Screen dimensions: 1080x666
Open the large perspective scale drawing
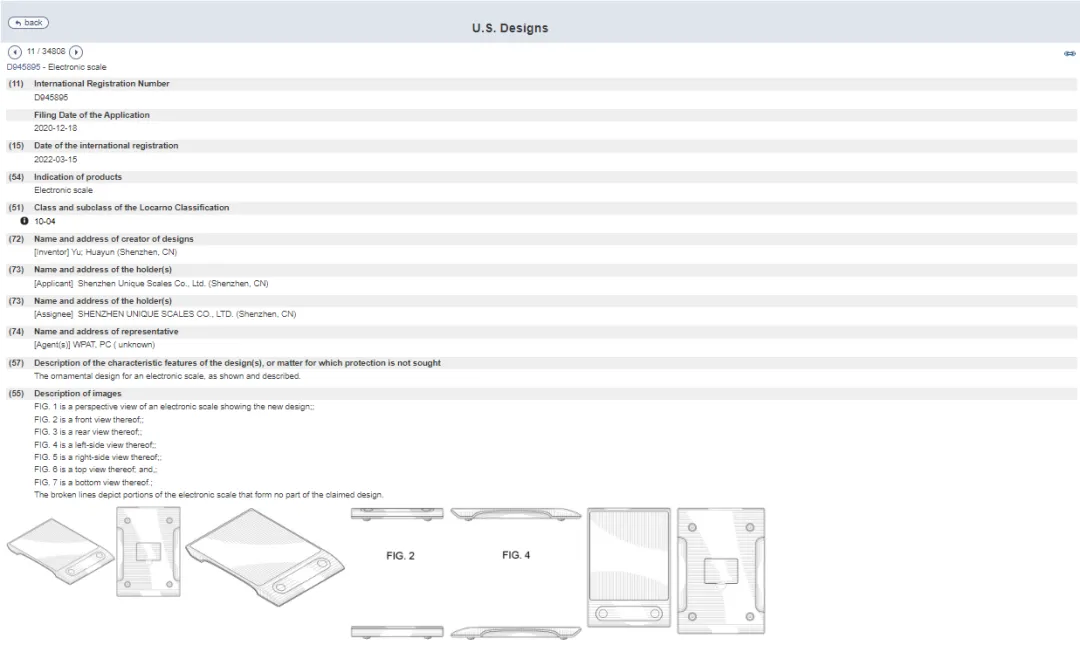click(265, 557)
